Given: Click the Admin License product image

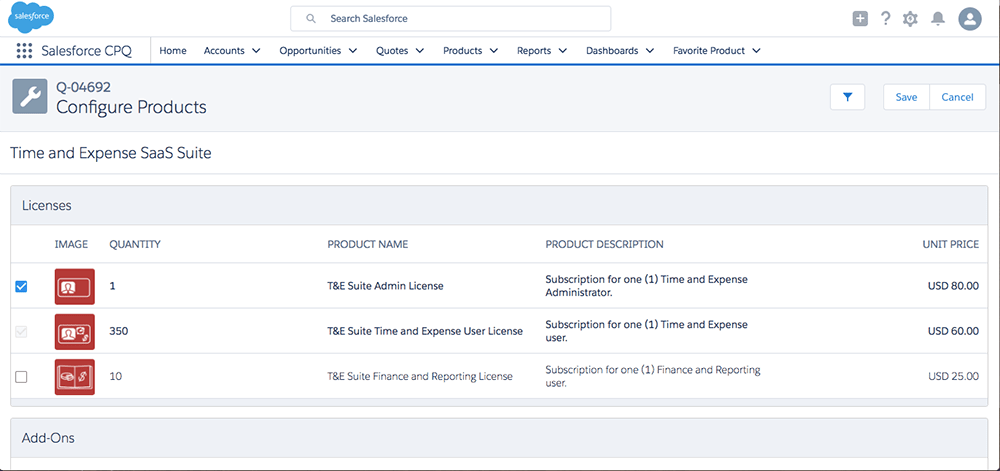Looking at the screenshot, I should click(x=75, y=287).
